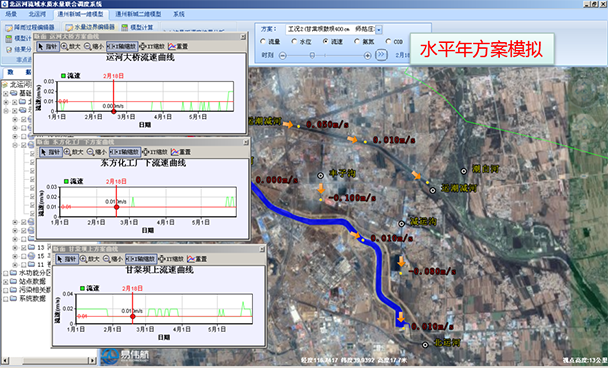608x368 pixels.
Task: Open the 方案 scheme dropdown
Action: point(379,29)
